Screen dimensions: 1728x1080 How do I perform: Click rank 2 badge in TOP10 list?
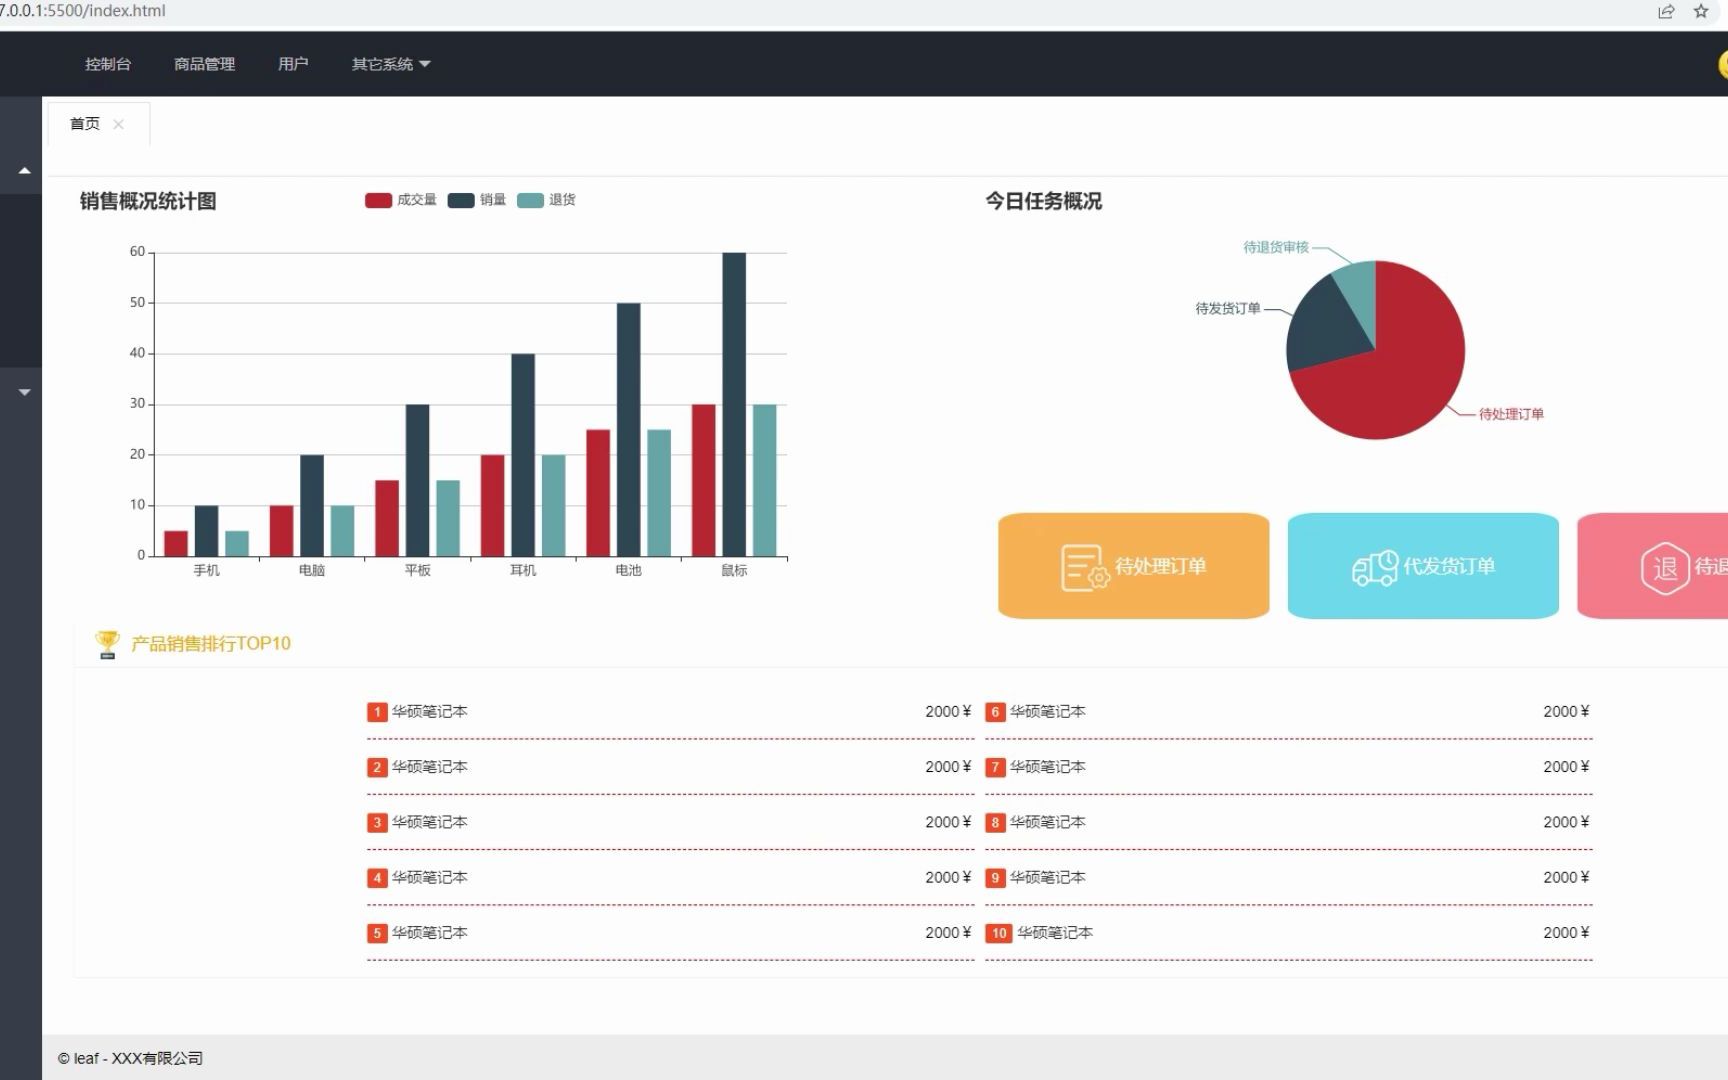[377, 767]
